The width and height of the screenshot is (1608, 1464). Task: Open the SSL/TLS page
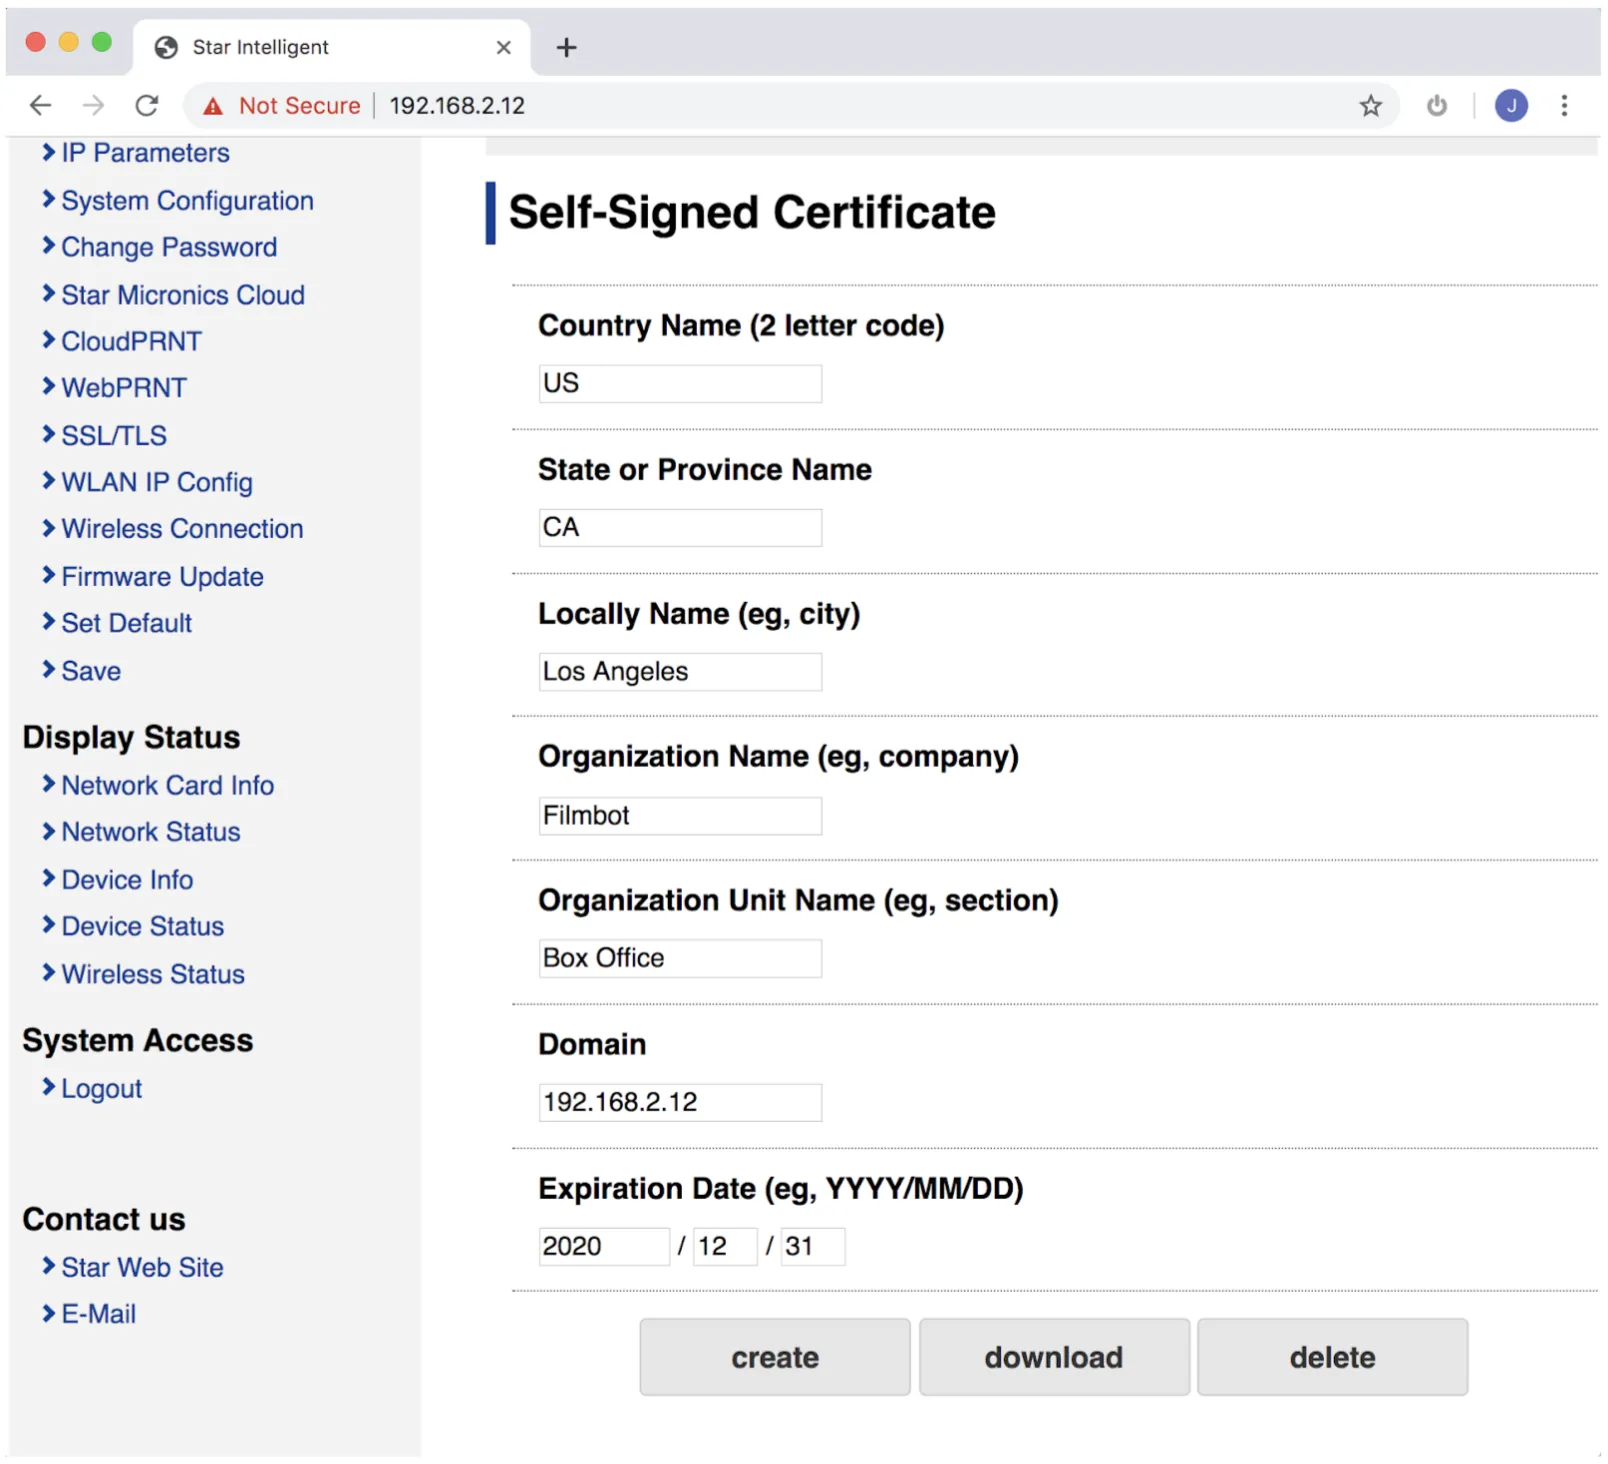pos(114,436)
